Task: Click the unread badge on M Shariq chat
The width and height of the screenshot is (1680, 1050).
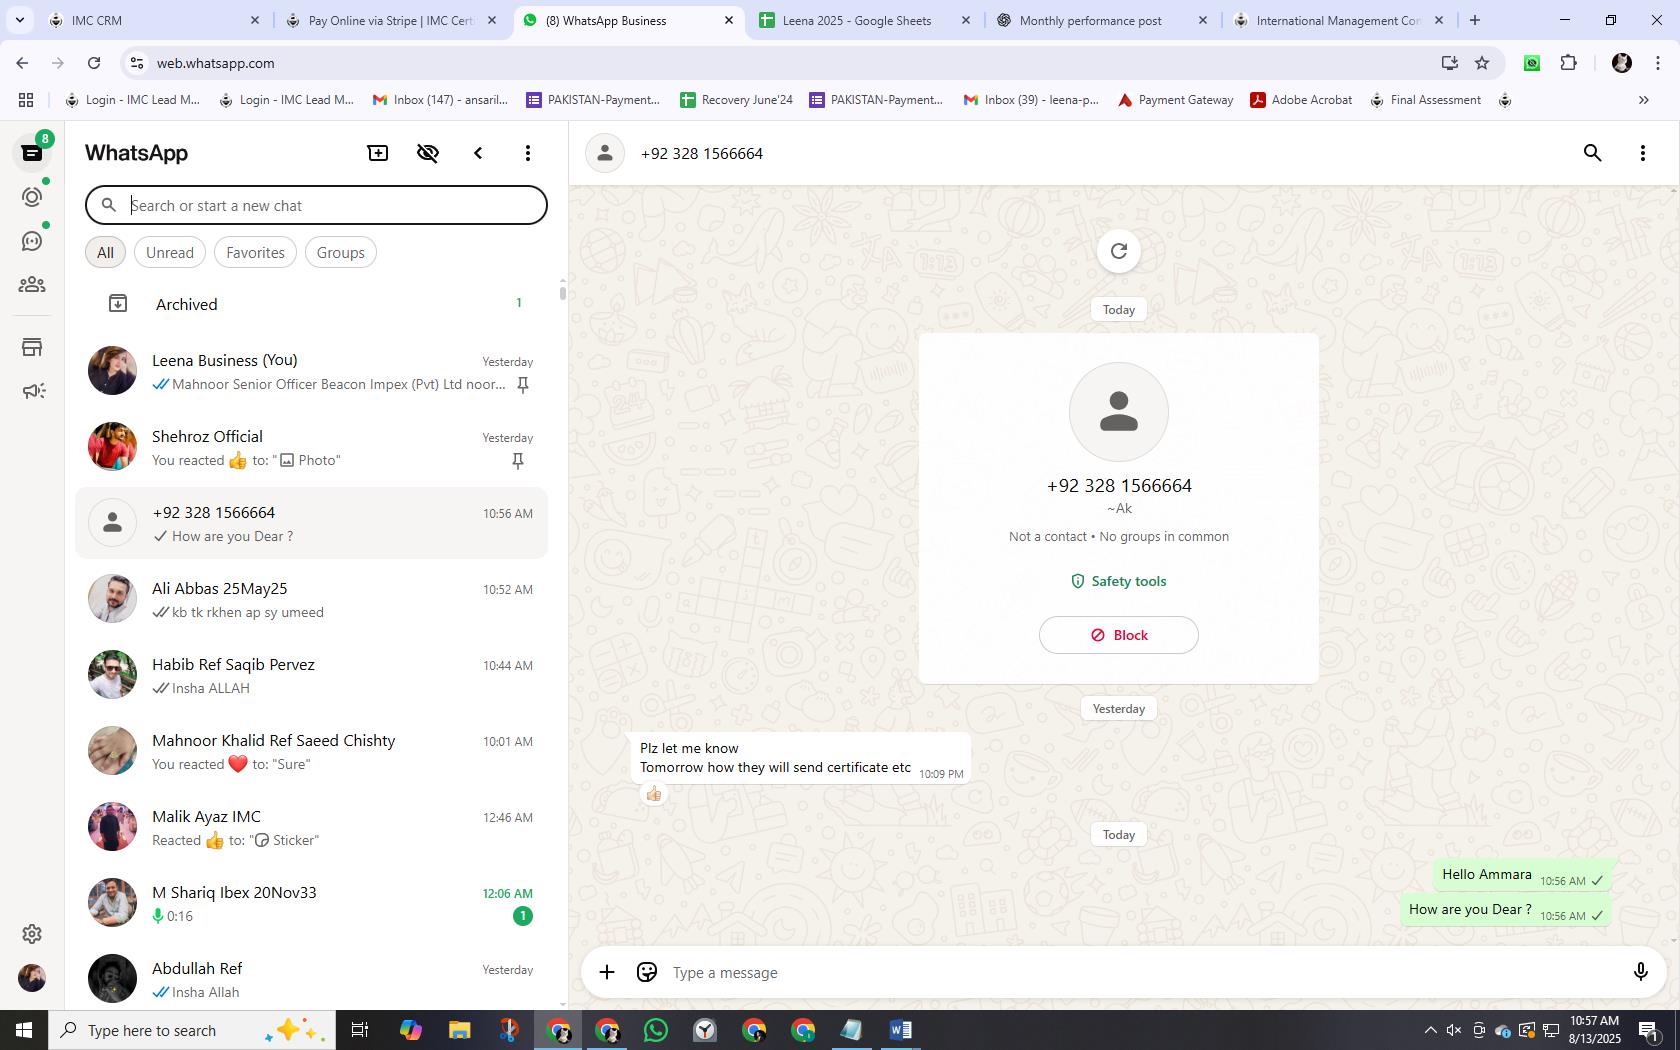Action: pos(522,916)
